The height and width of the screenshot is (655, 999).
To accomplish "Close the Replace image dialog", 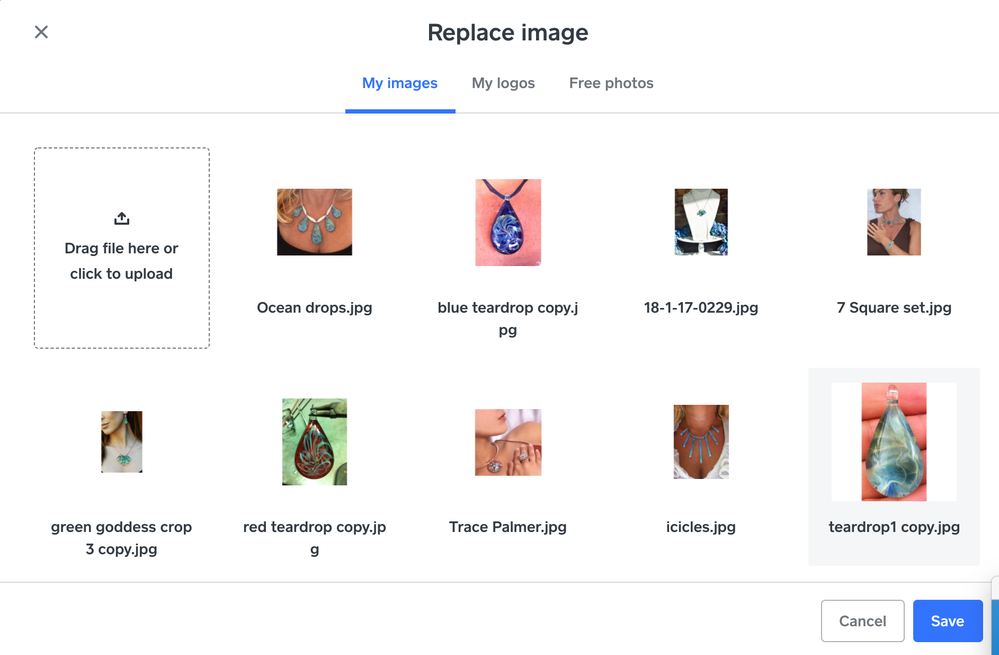I will click(41, 32).
